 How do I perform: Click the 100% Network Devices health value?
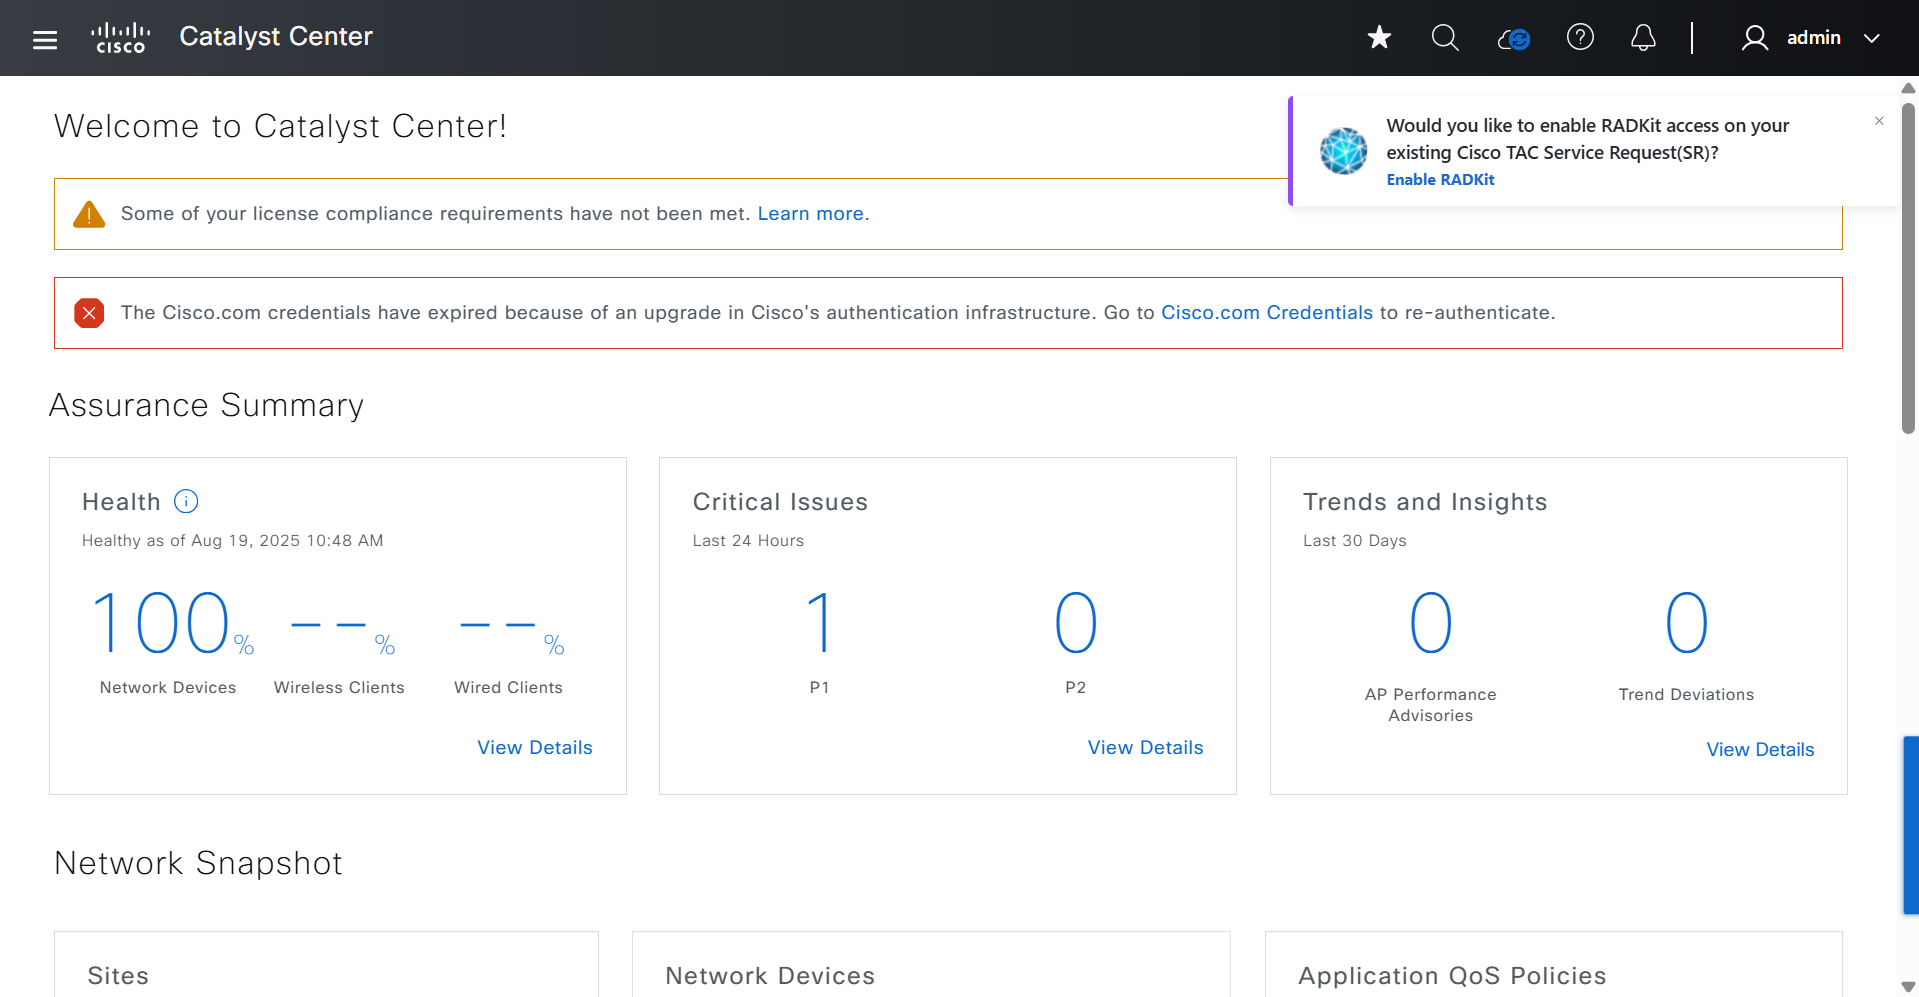click(172, 623)
